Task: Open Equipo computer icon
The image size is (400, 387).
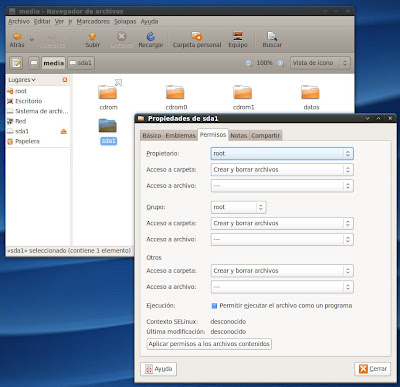Action: (238, 36)
